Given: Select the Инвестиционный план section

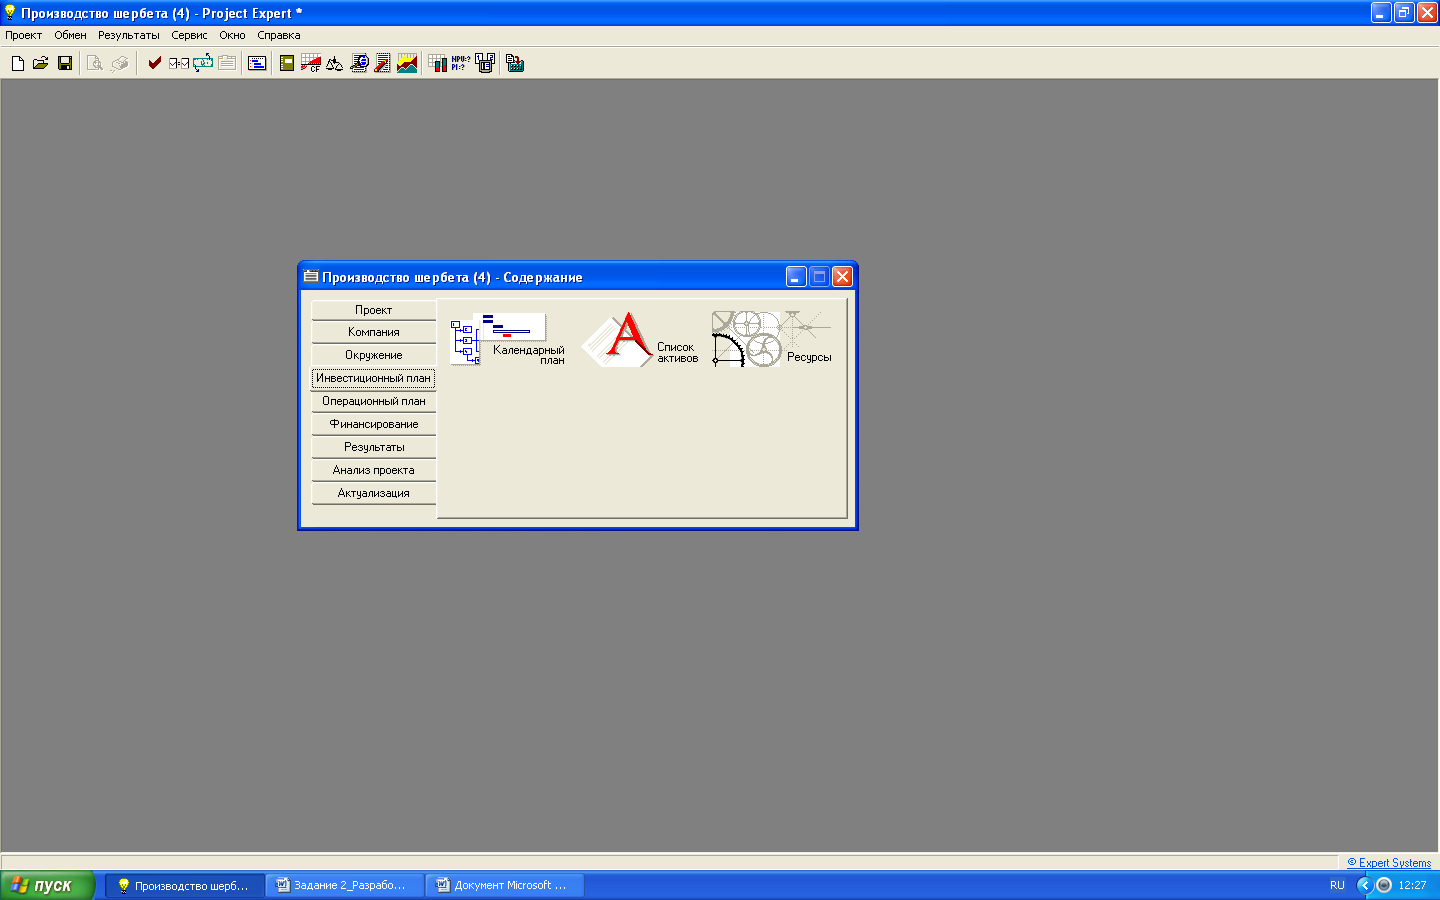Looking at the screenshot, I should 373,378.
